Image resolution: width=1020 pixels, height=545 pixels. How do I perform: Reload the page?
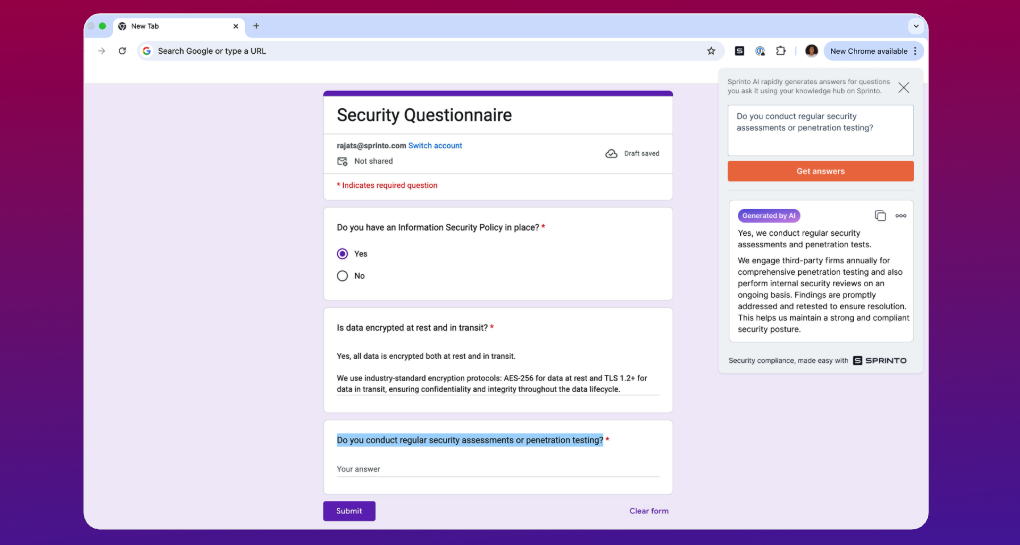(122, 51)
